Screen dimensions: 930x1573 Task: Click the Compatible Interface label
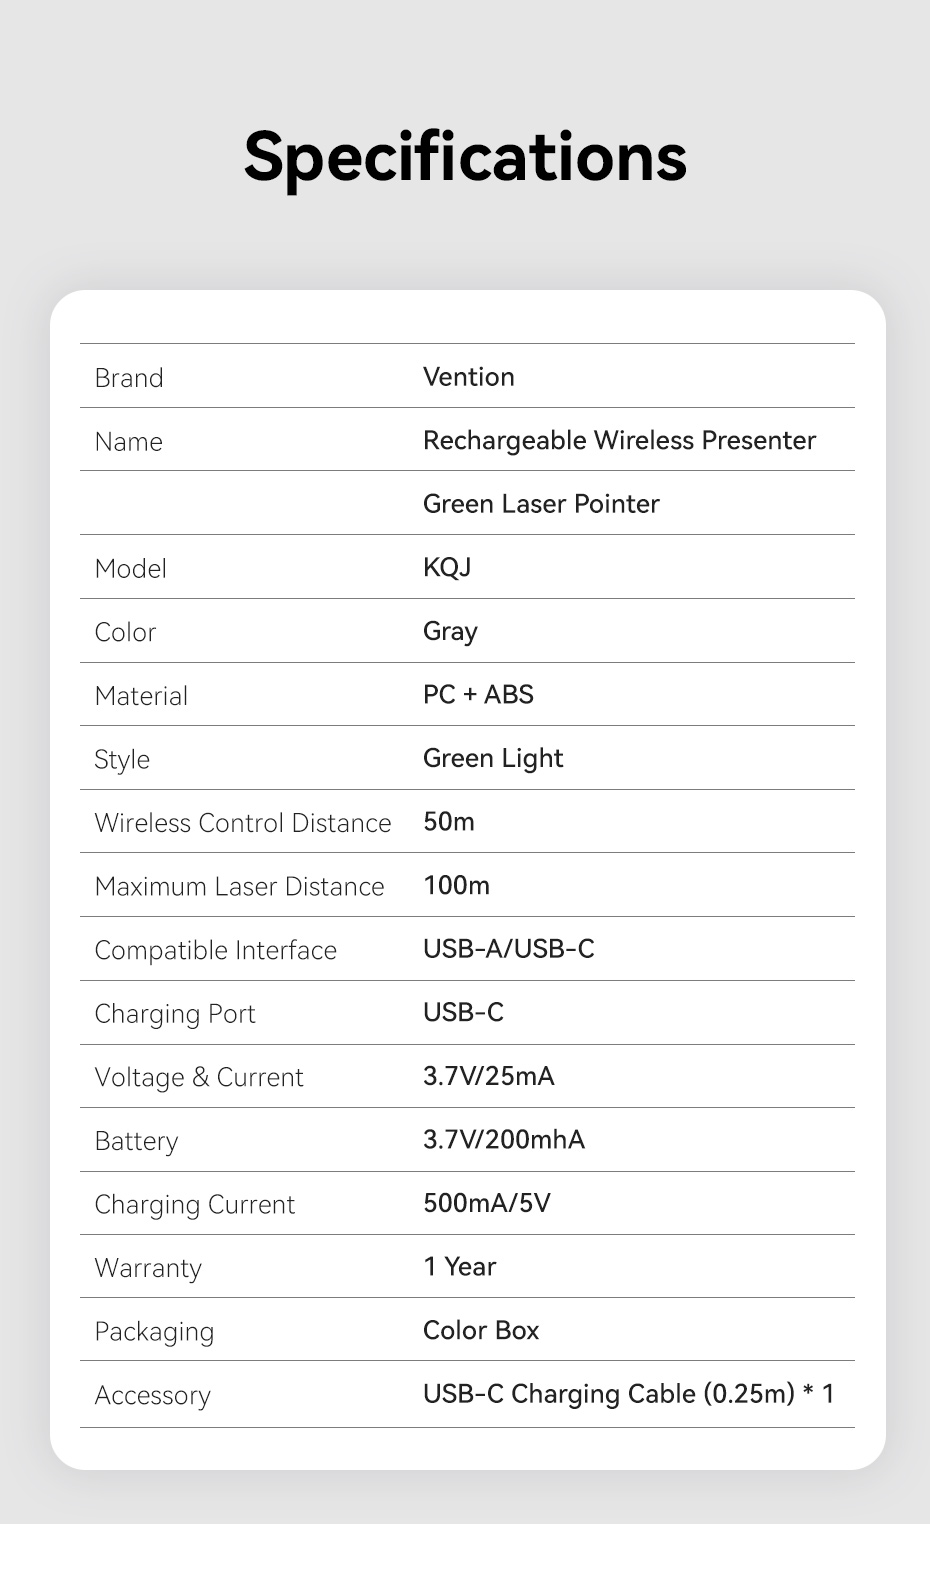[x=215, y=951]
